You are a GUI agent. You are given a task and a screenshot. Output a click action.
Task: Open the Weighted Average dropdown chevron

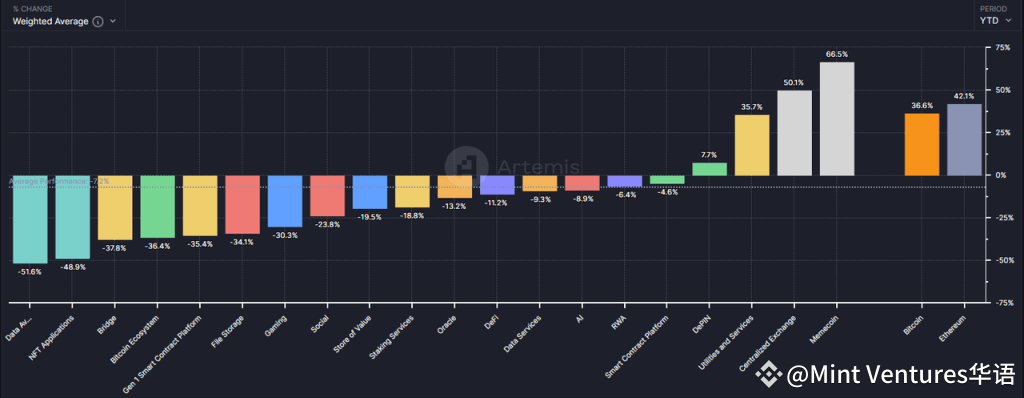coord(113,21)
